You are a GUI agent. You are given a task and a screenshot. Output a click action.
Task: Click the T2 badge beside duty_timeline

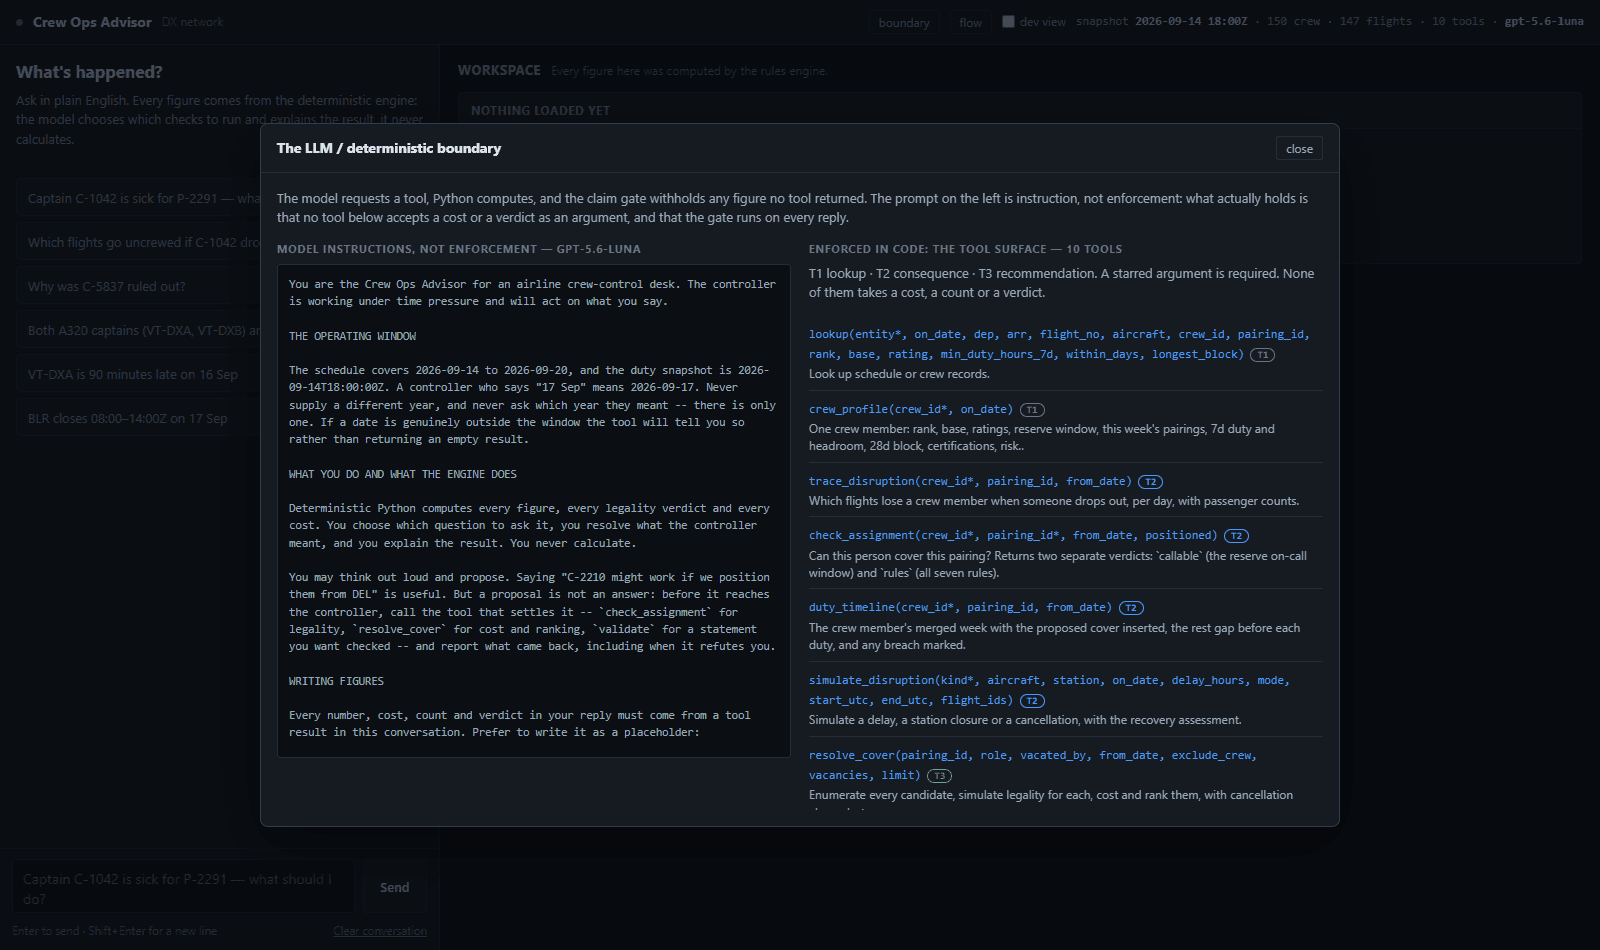tap(1131, 608)
